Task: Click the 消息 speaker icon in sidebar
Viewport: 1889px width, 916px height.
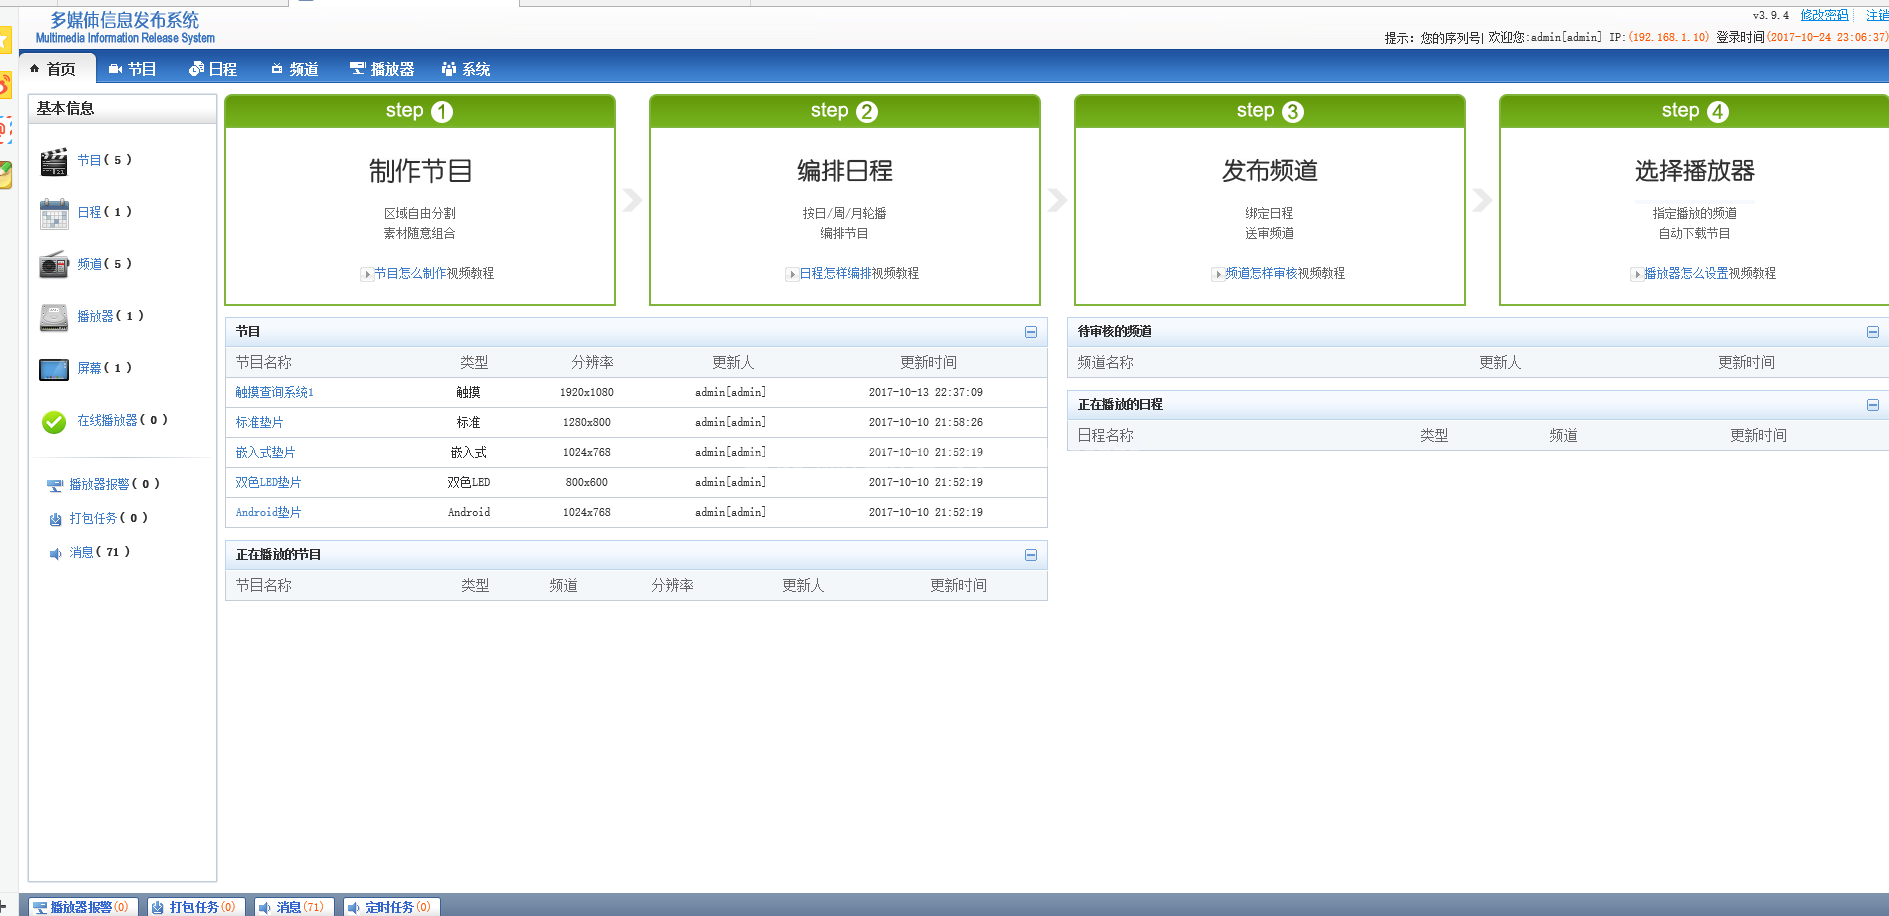Action: [55, 553]
